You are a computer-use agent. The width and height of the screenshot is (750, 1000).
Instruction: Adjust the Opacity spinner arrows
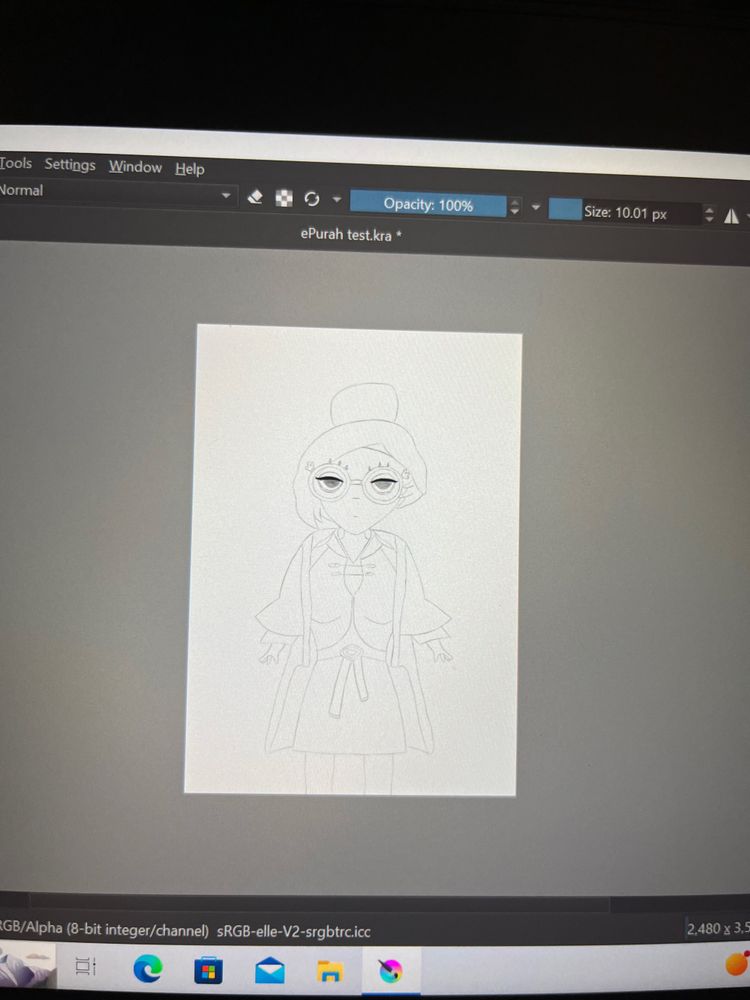pyautogui.click(x=515, y=206)
